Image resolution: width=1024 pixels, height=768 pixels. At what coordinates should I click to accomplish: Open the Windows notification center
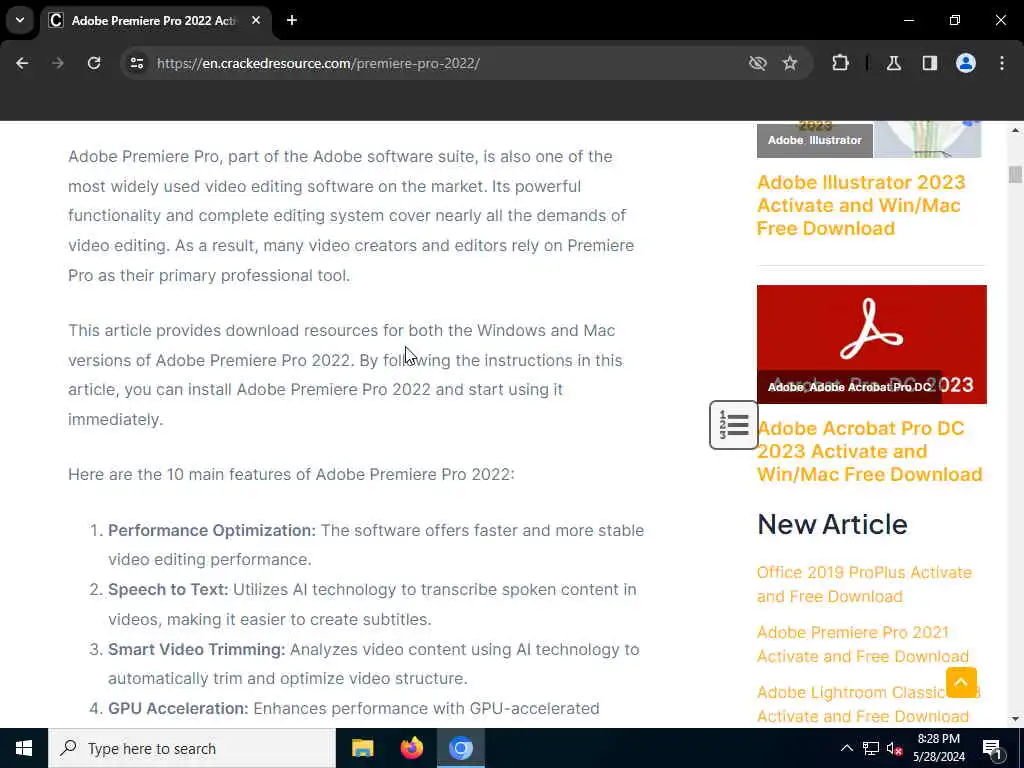click(x=992, y=748)
